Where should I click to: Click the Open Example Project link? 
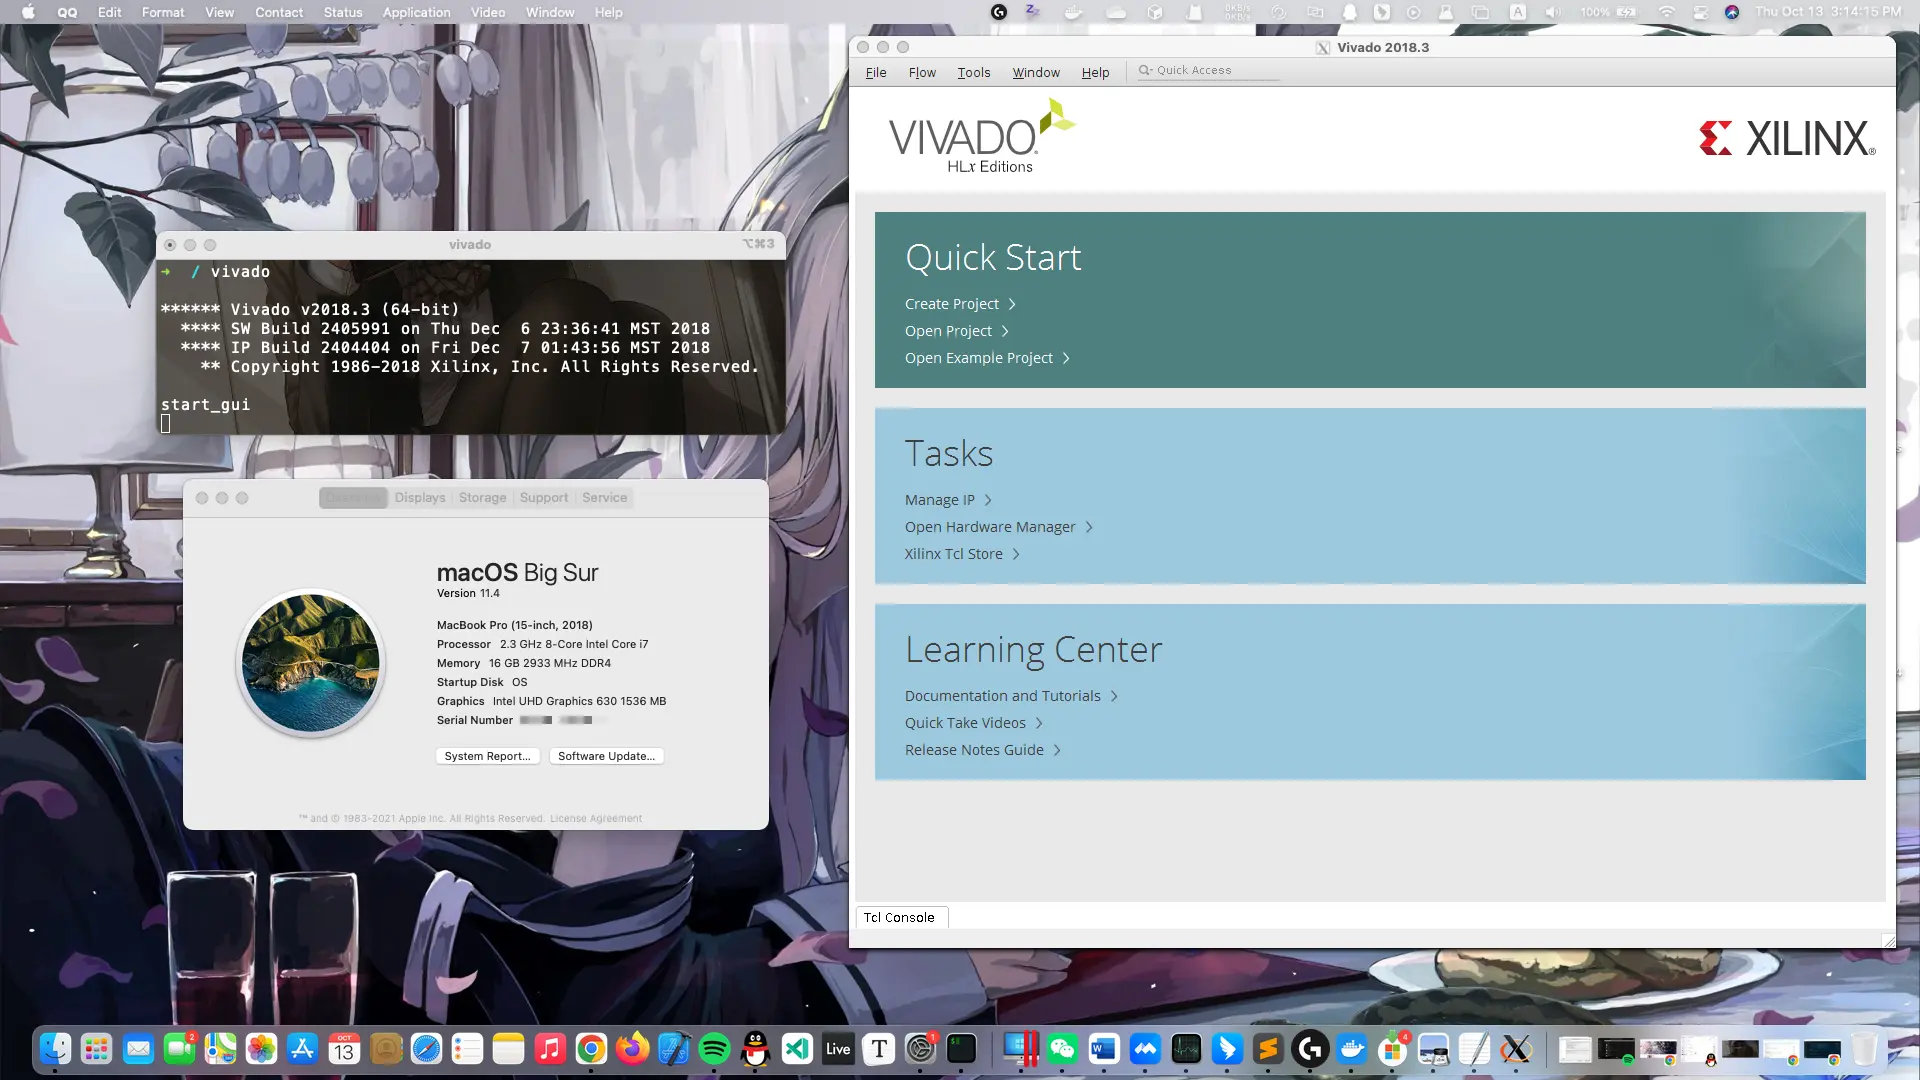pos(978,358)
